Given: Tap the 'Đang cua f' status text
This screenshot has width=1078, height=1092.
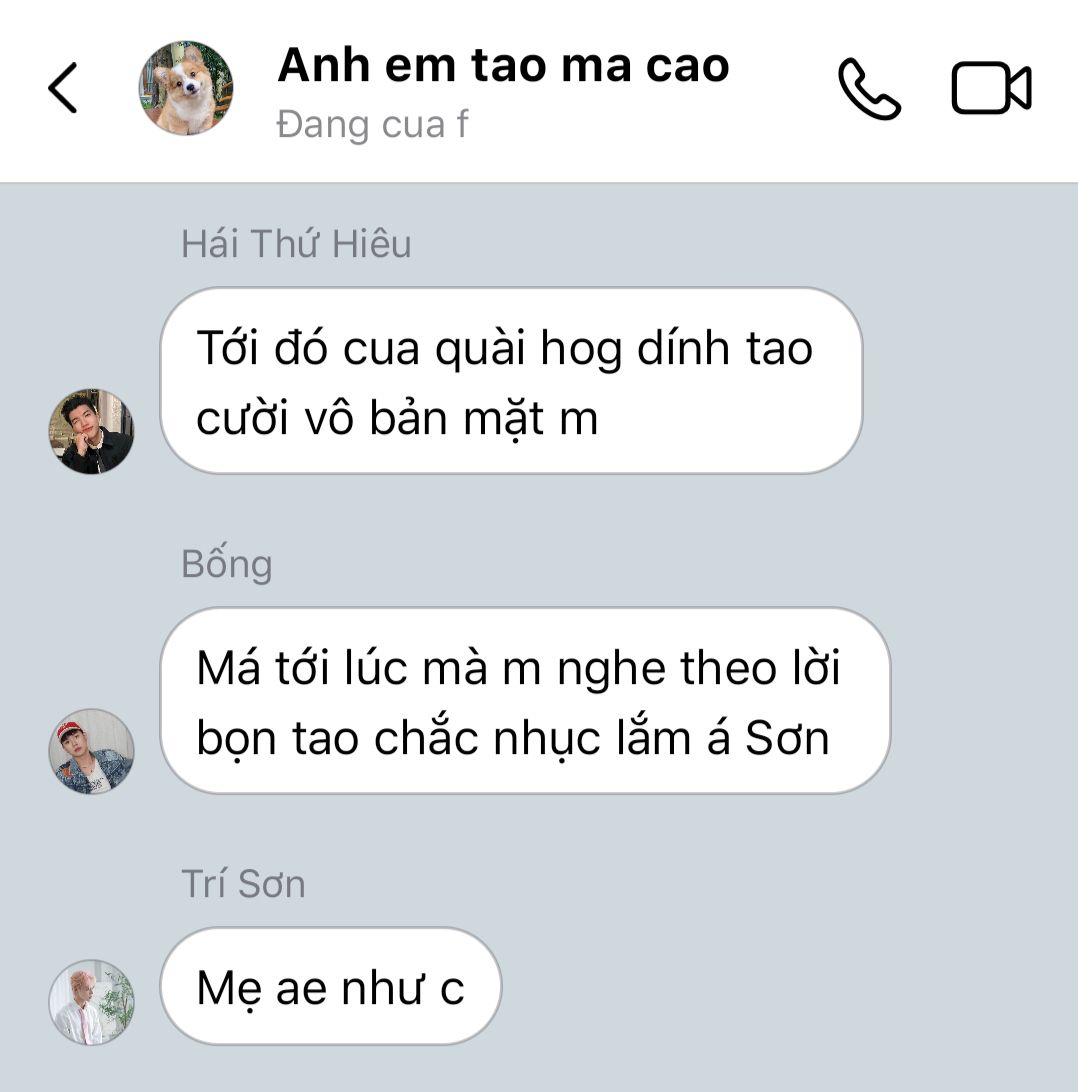Looking at the screenshot, I should coord(373,125).
